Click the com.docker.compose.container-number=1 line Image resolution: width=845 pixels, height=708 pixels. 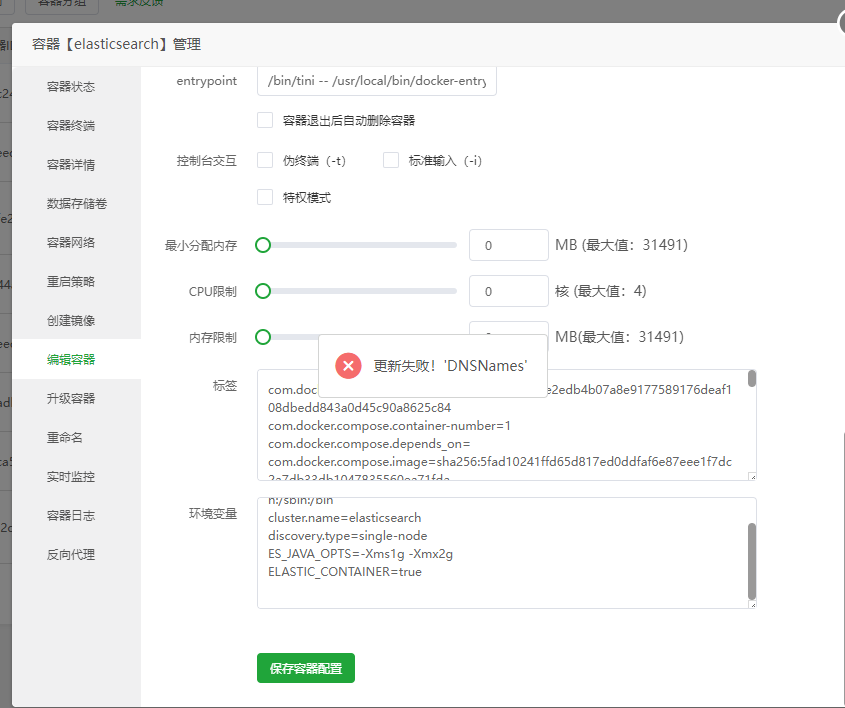389,426
